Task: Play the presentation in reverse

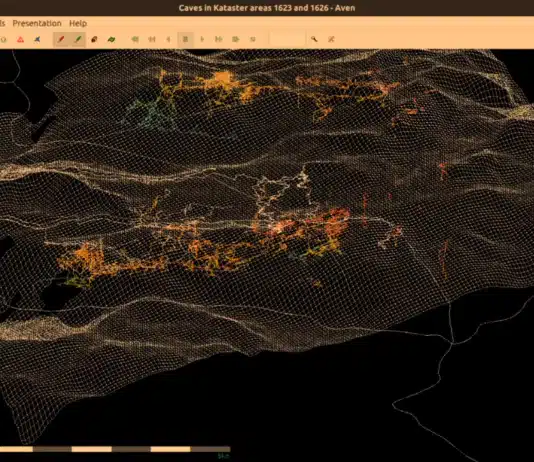Action: tap(169, 39)
